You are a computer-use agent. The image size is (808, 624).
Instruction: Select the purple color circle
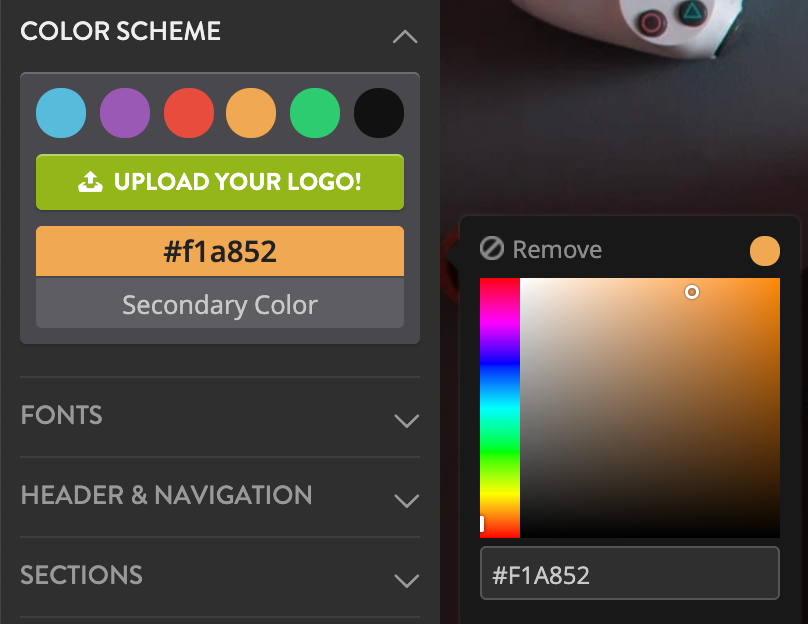pyautogui.click(x=124, y=112)
